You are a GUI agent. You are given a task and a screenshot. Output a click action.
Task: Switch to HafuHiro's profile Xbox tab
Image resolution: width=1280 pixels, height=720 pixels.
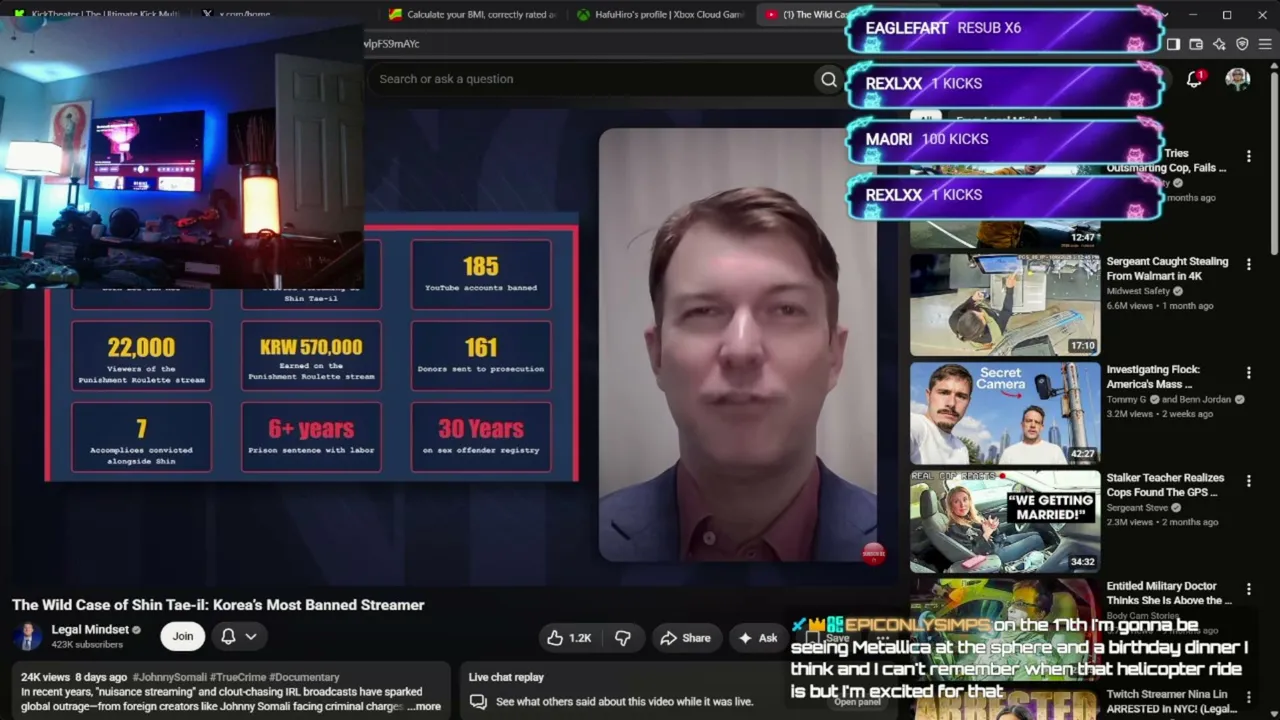pyautogui.click(x=660, y=14)
